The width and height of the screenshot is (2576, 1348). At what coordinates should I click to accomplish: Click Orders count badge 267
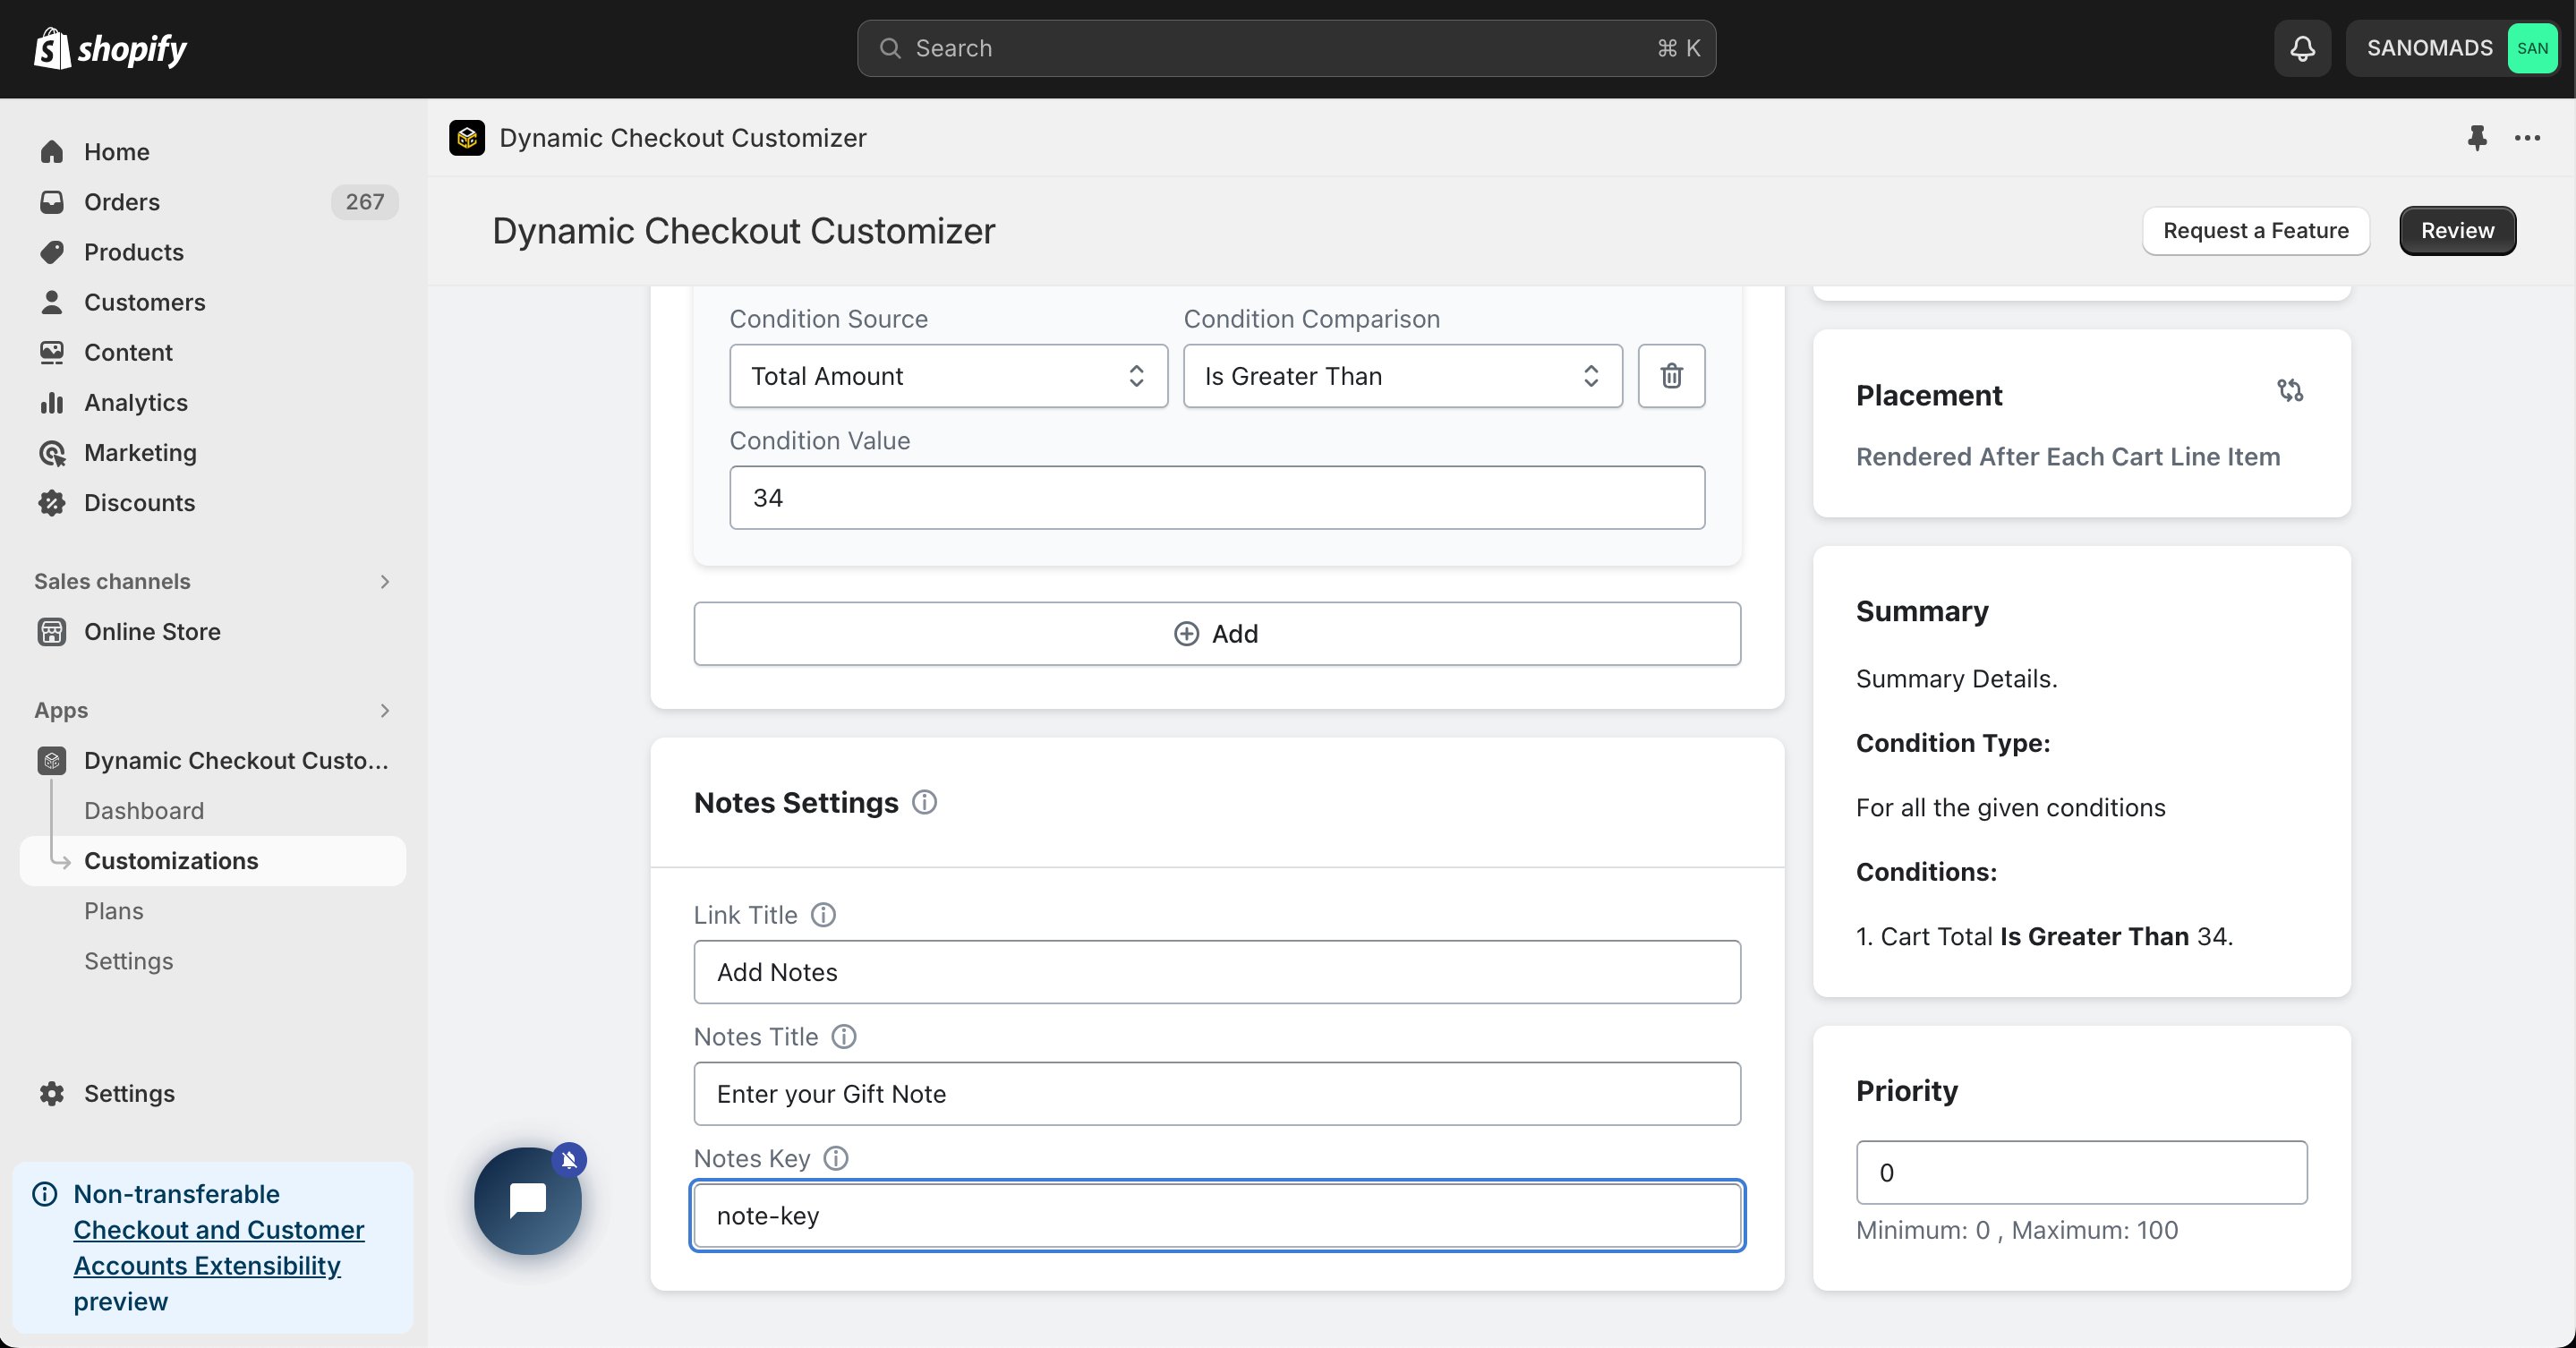click(x=364, y=202)
